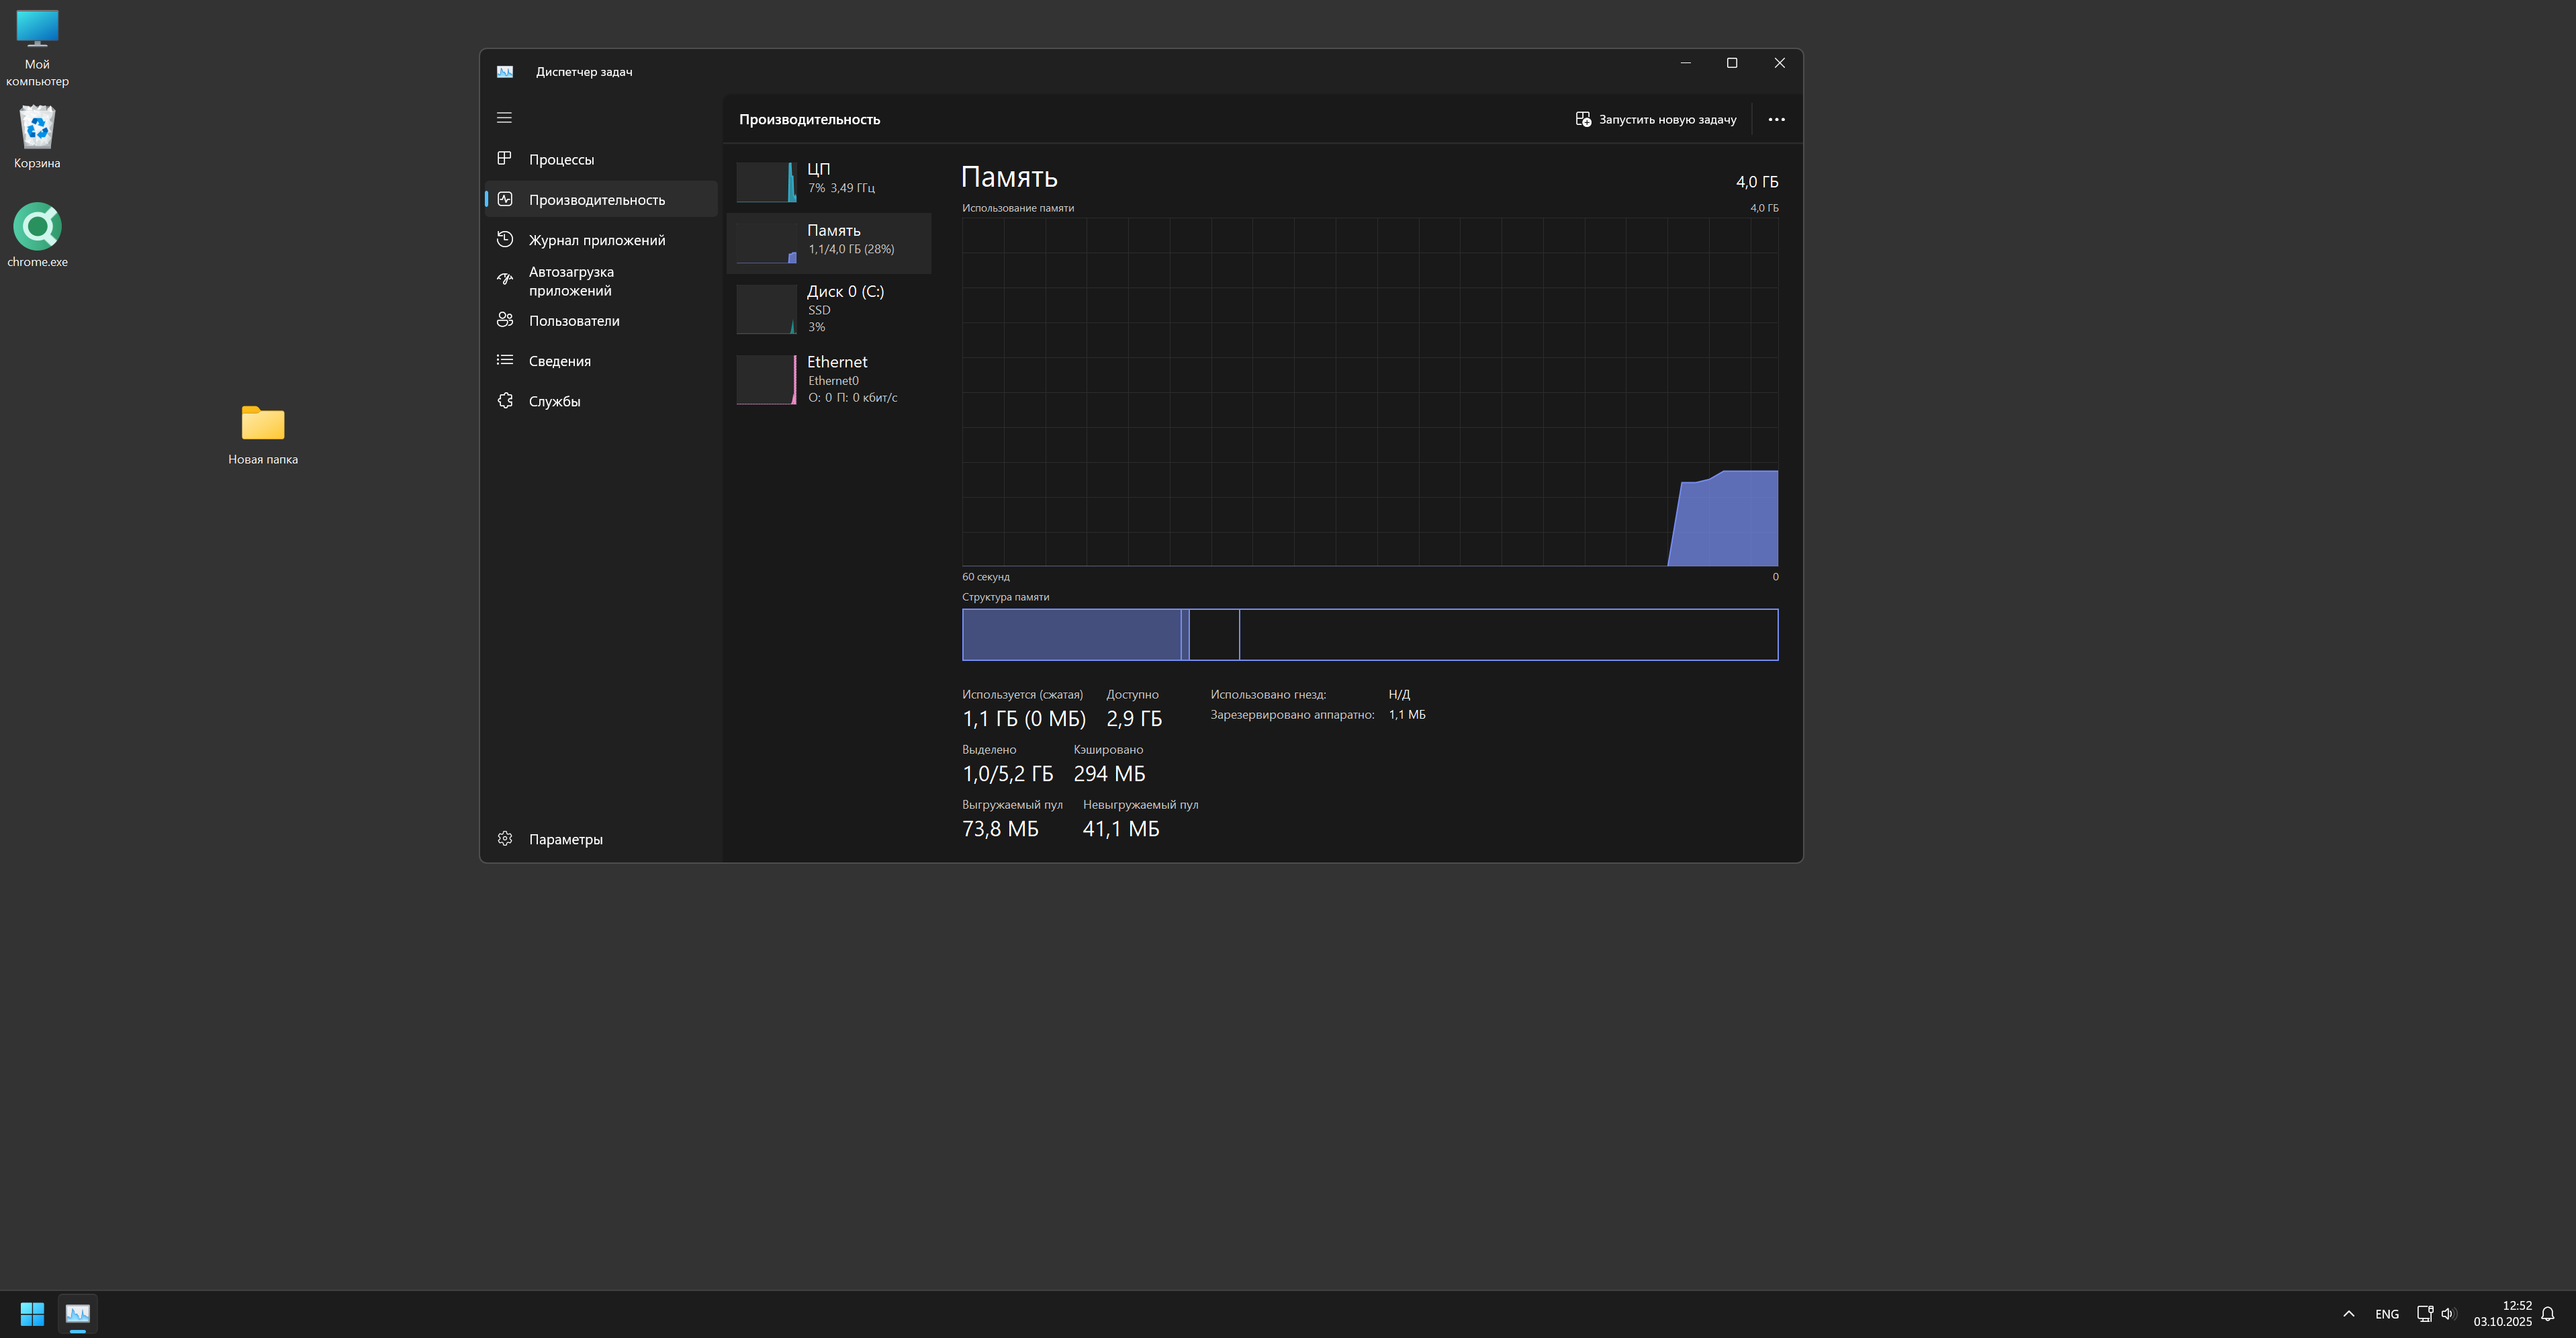Open Services puzzle-gear icon
The width and height of the screenshot is (2576, 1338).
[505, 401]
